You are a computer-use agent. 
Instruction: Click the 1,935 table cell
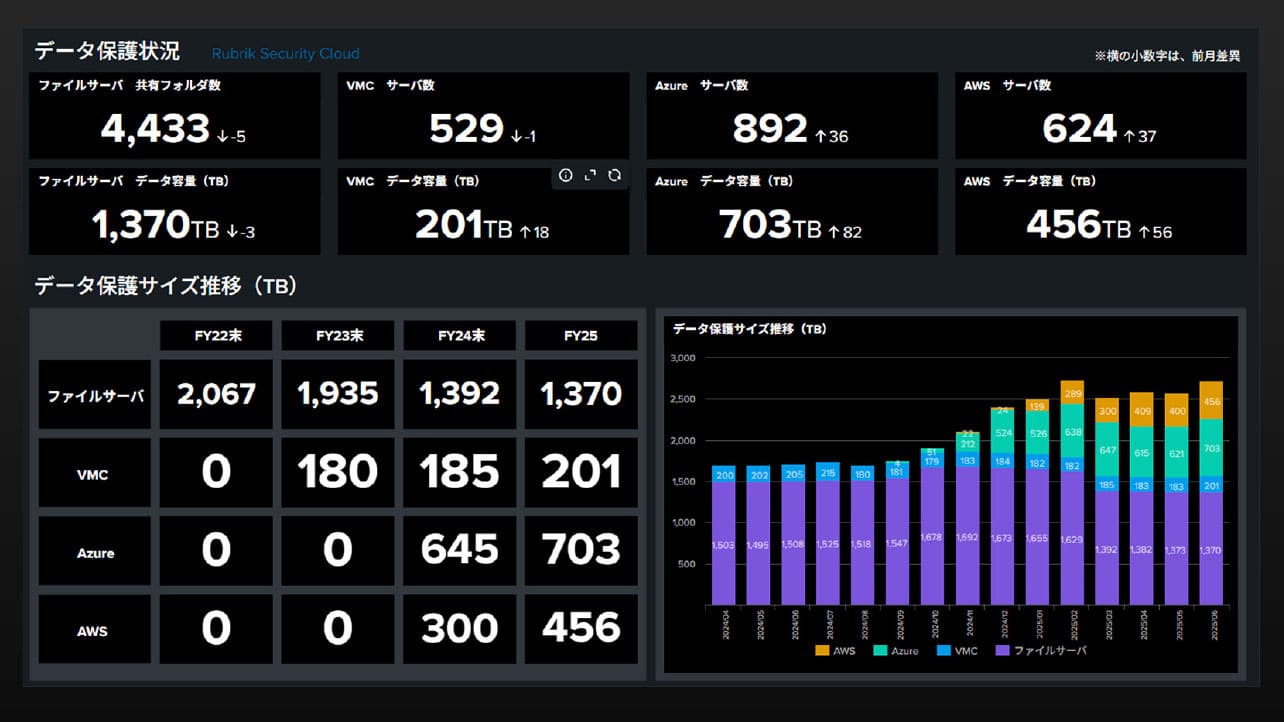click(x=338, y=394)
